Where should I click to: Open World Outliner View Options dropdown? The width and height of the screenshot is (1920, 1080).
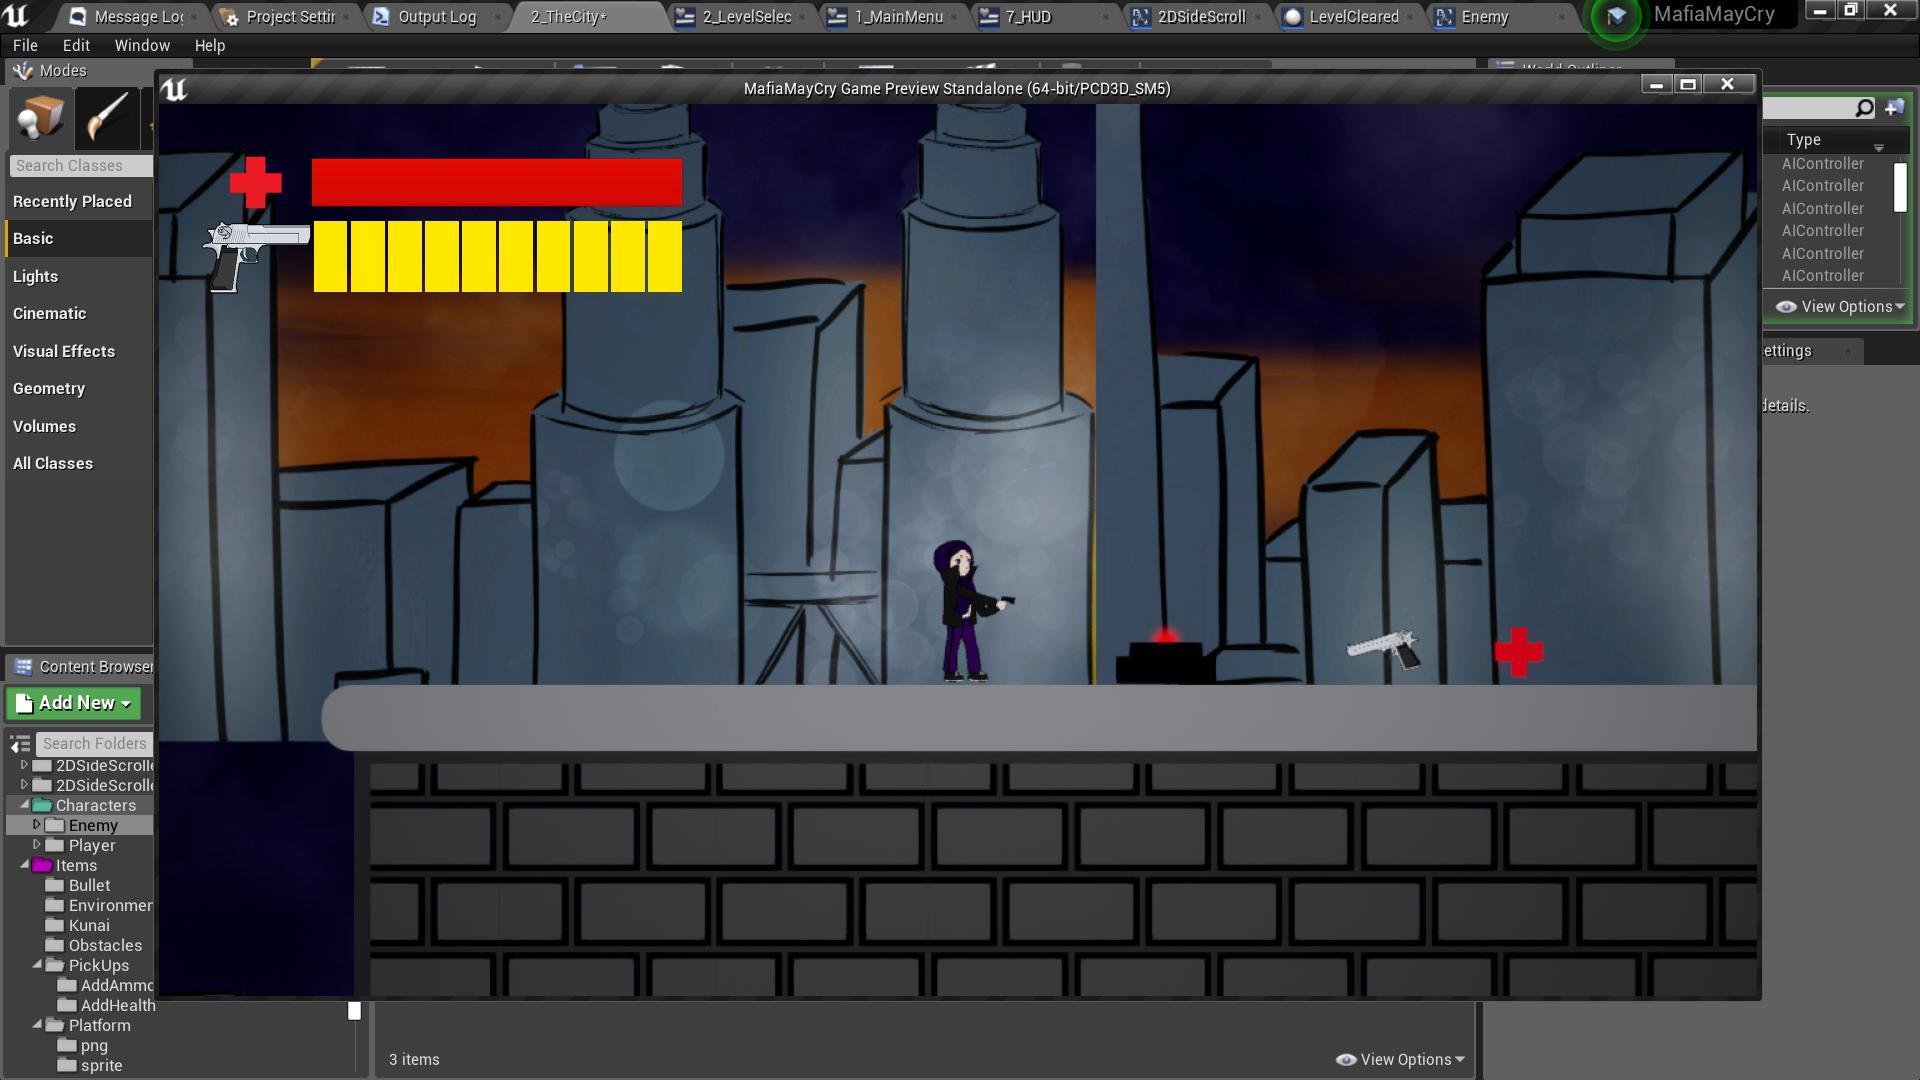click(x=1841, y=307)
